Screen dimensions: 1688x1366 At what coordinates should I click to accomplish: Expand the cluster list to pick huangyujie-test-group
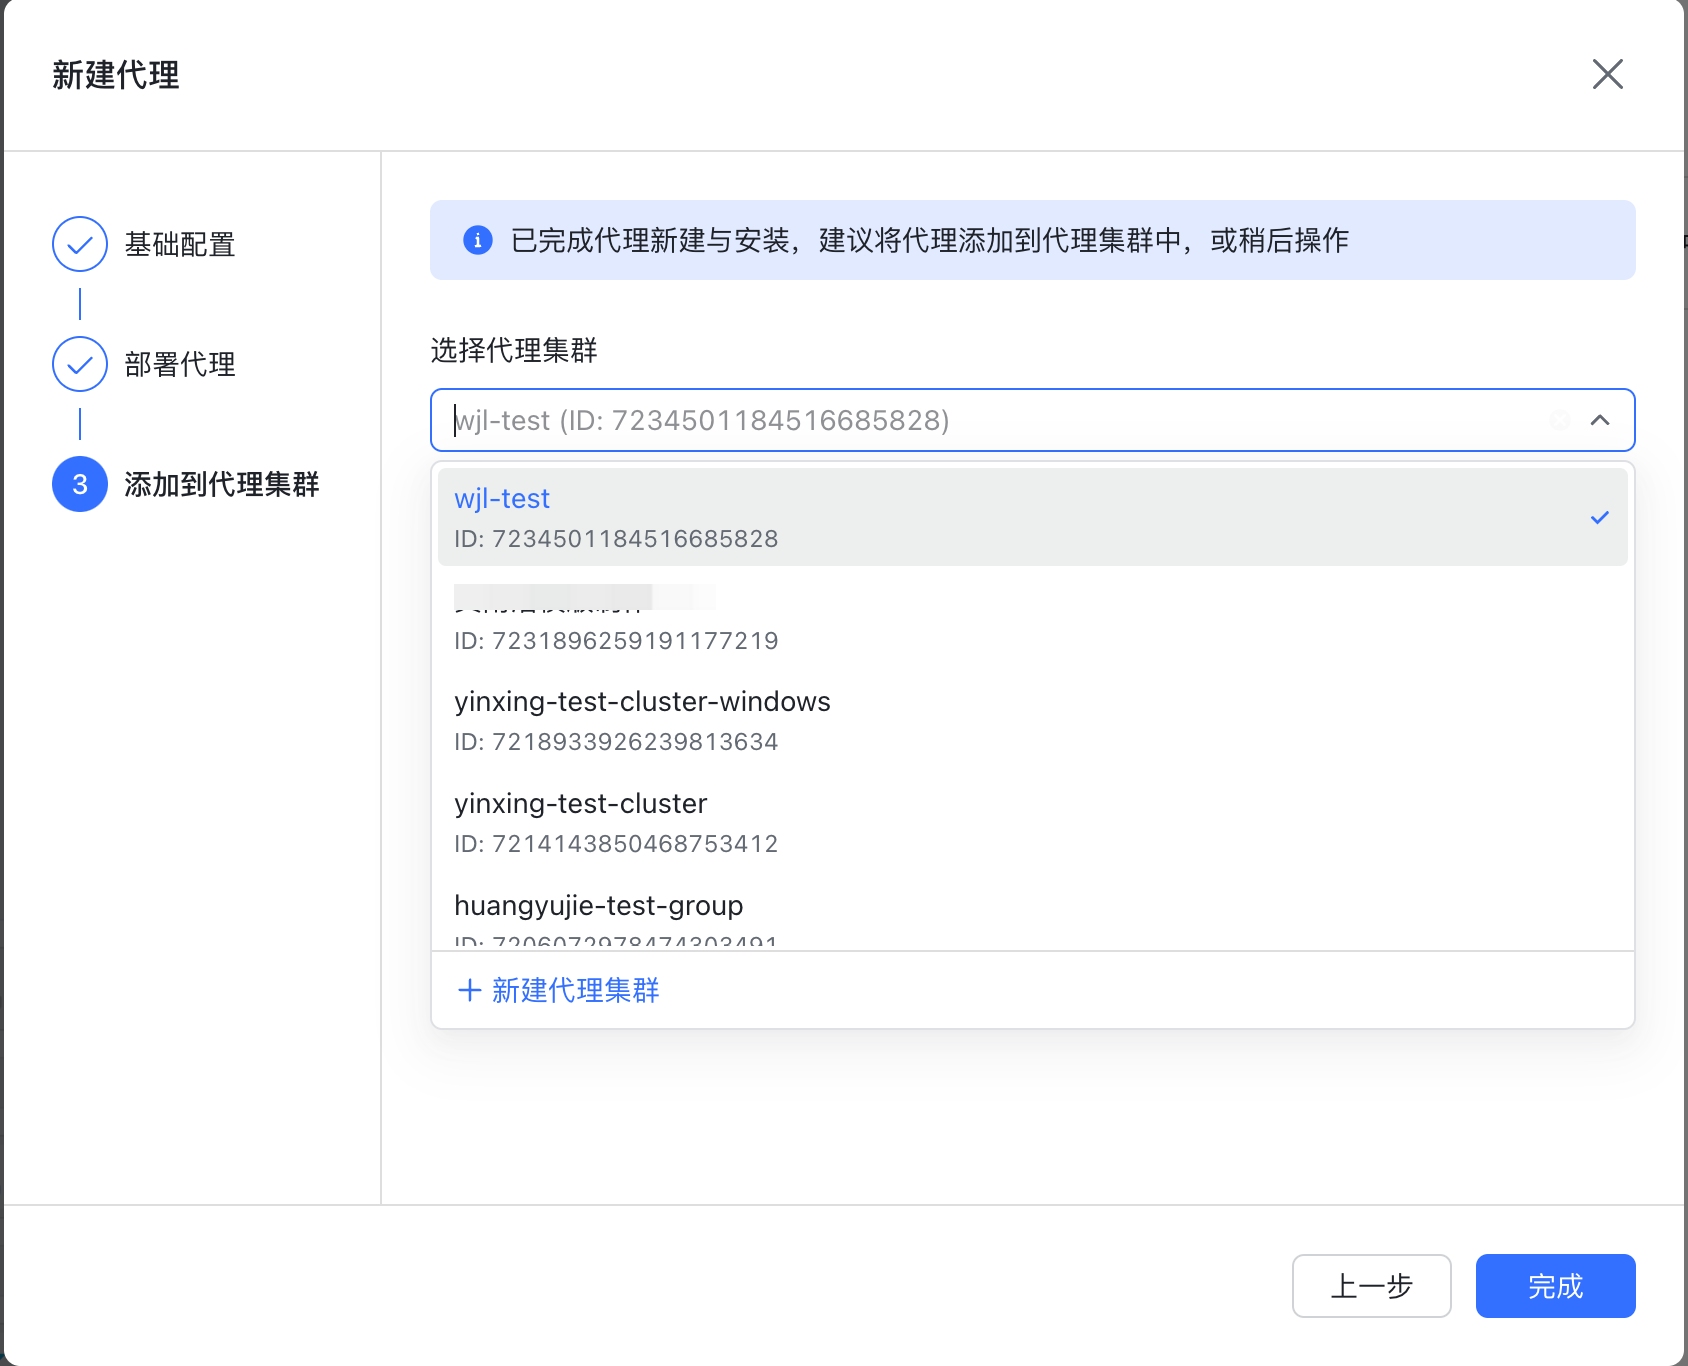[598, 906]
